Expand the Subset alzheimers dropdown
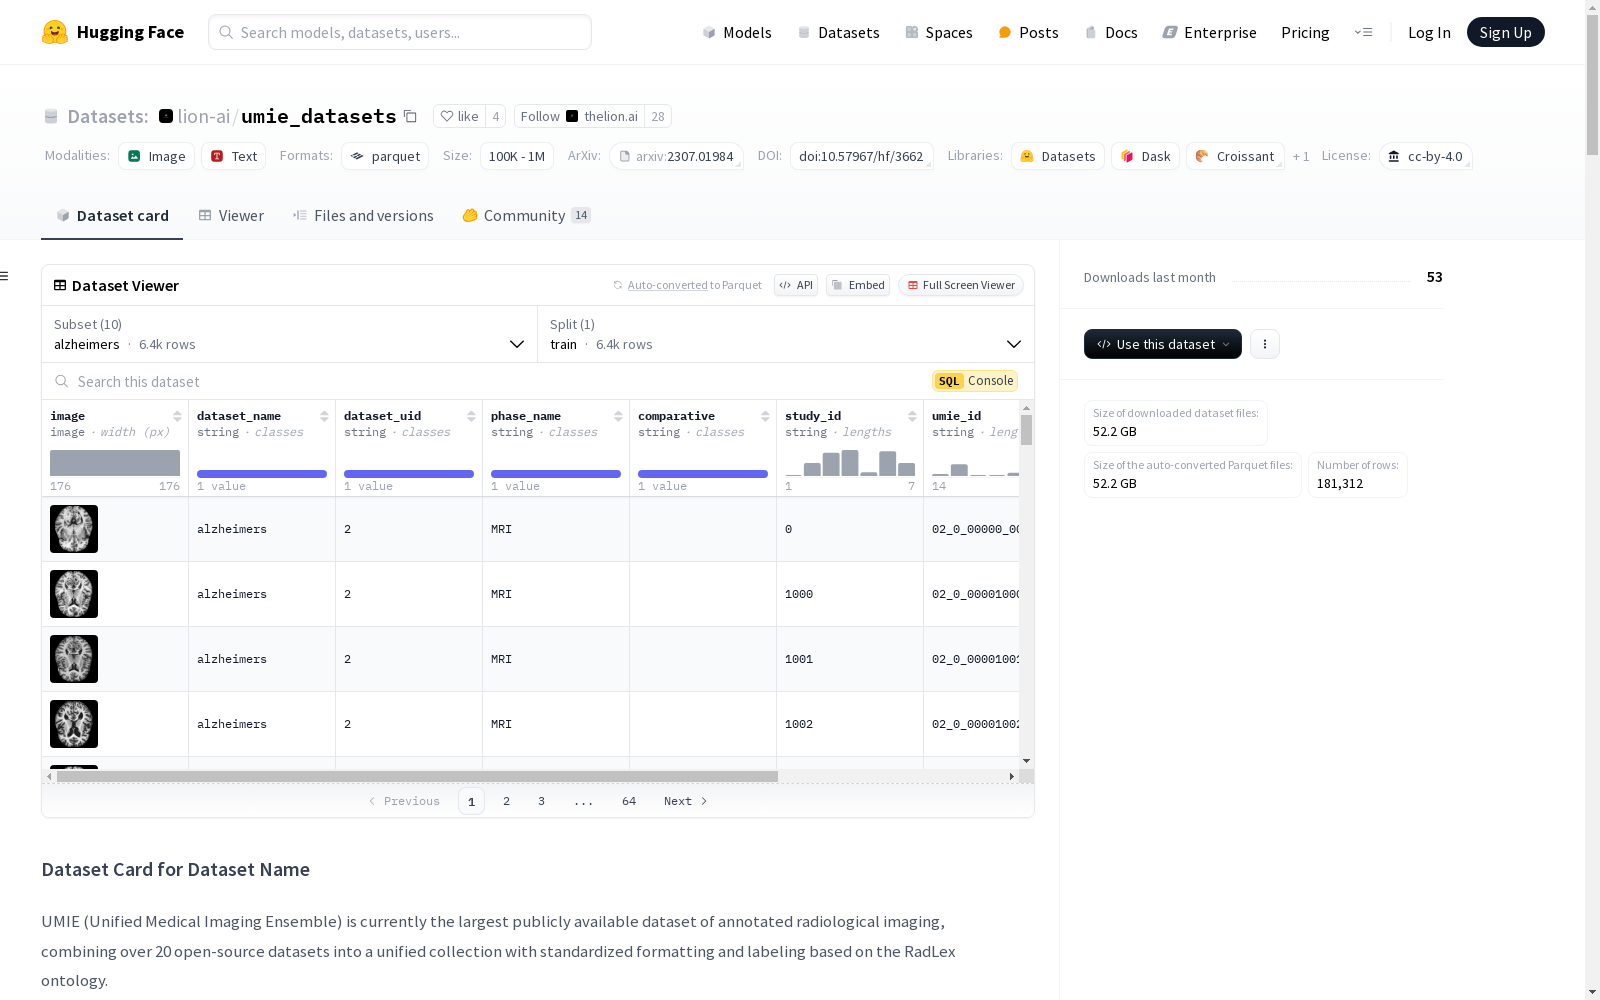This screenshot has width=1600, height=1000. [290, 334]
